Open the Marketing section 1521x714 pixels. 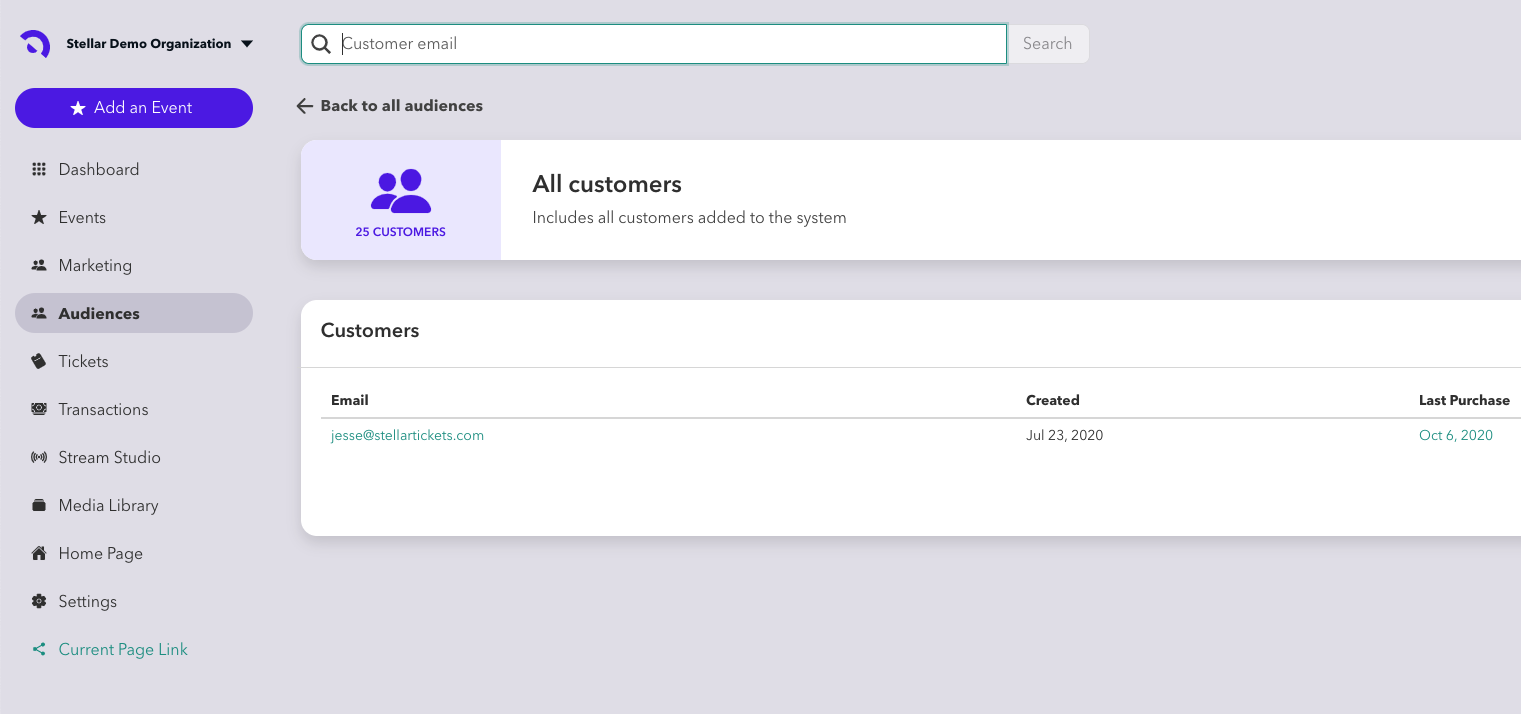point(134,265)
